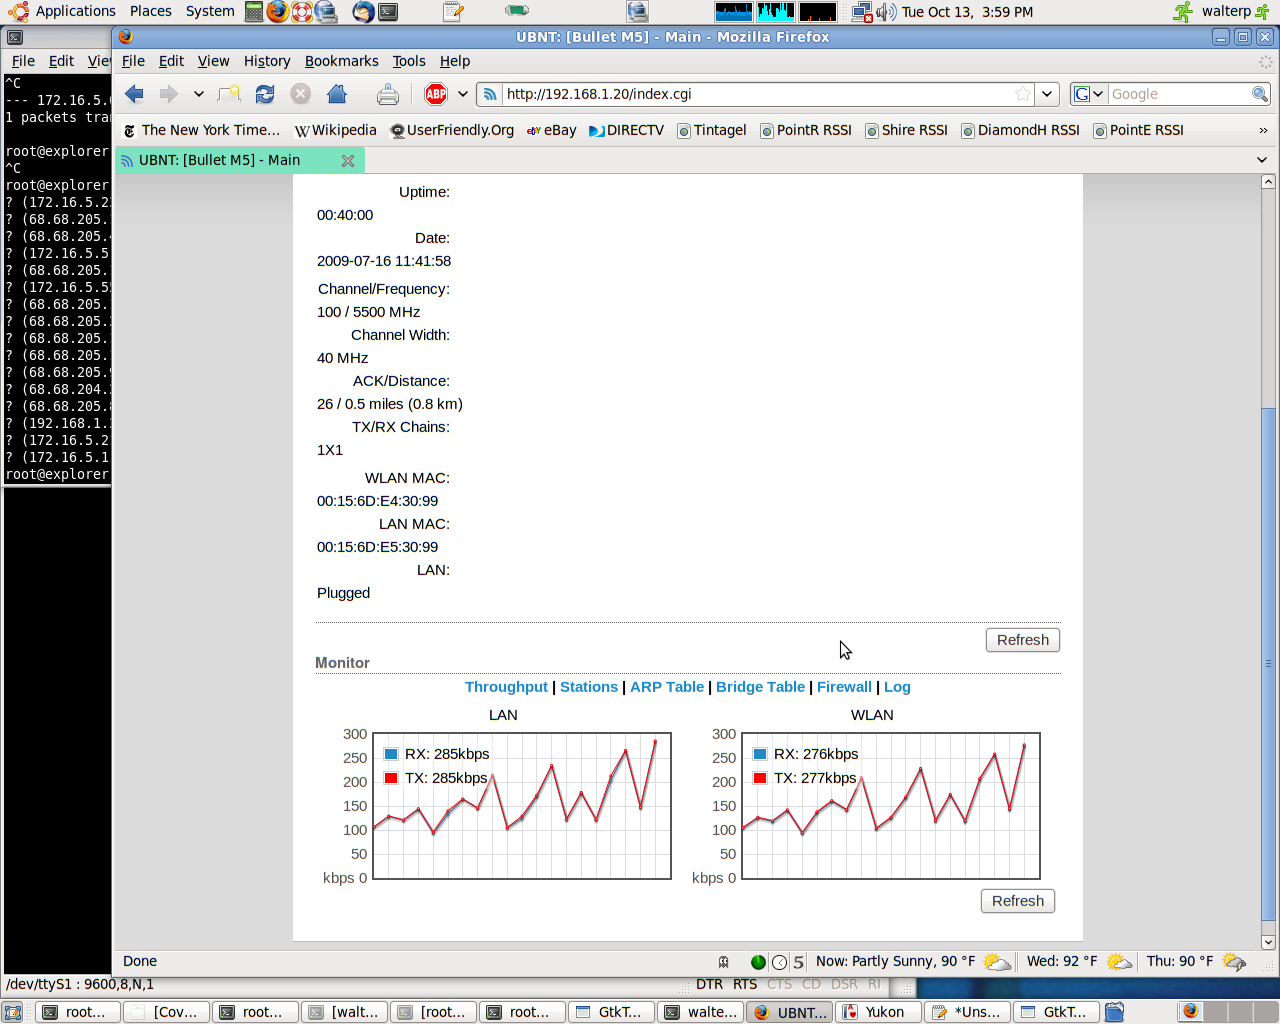Click the network connection icon in panel
This screenshot has height=1024, width=1280.
pos(862,12)
